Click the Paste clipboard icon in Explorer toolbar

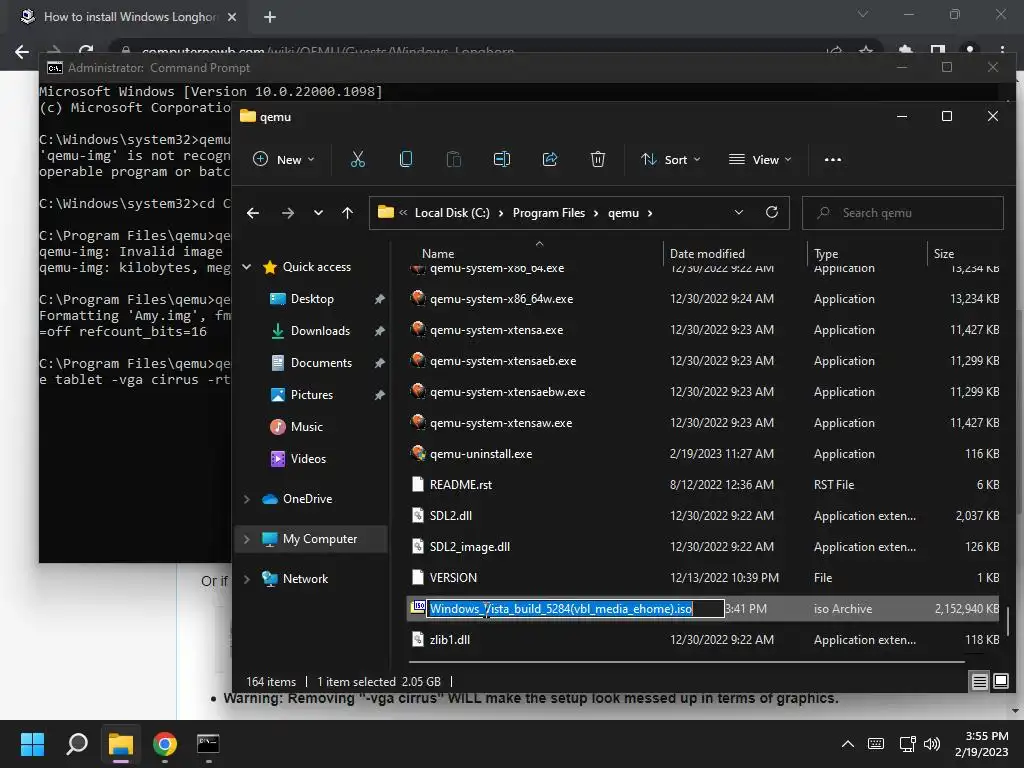[x=453, y=159]
